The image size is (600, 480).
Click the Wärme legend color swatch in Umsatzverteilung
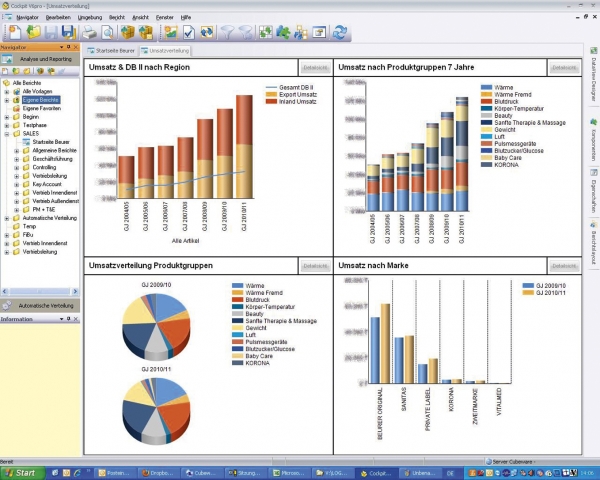click(x=237, y=285)
